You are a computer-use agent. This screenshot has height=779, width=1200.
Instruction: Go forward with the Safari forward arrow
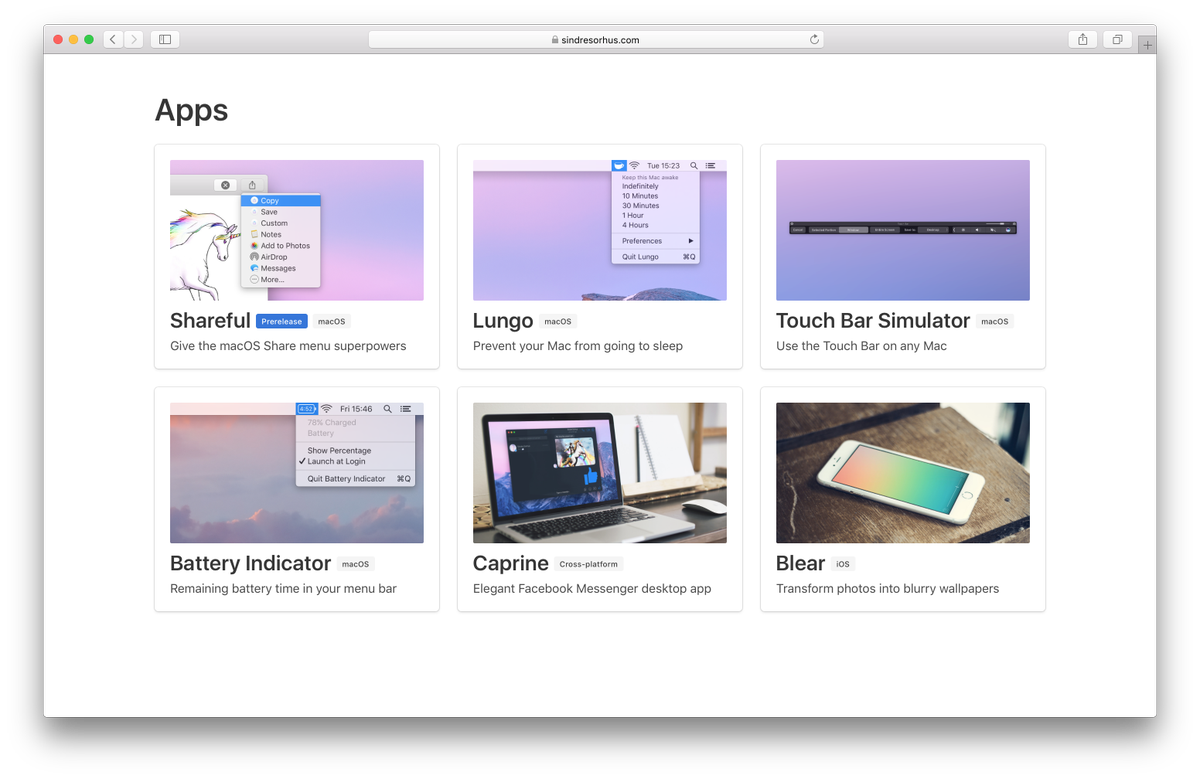134,39
